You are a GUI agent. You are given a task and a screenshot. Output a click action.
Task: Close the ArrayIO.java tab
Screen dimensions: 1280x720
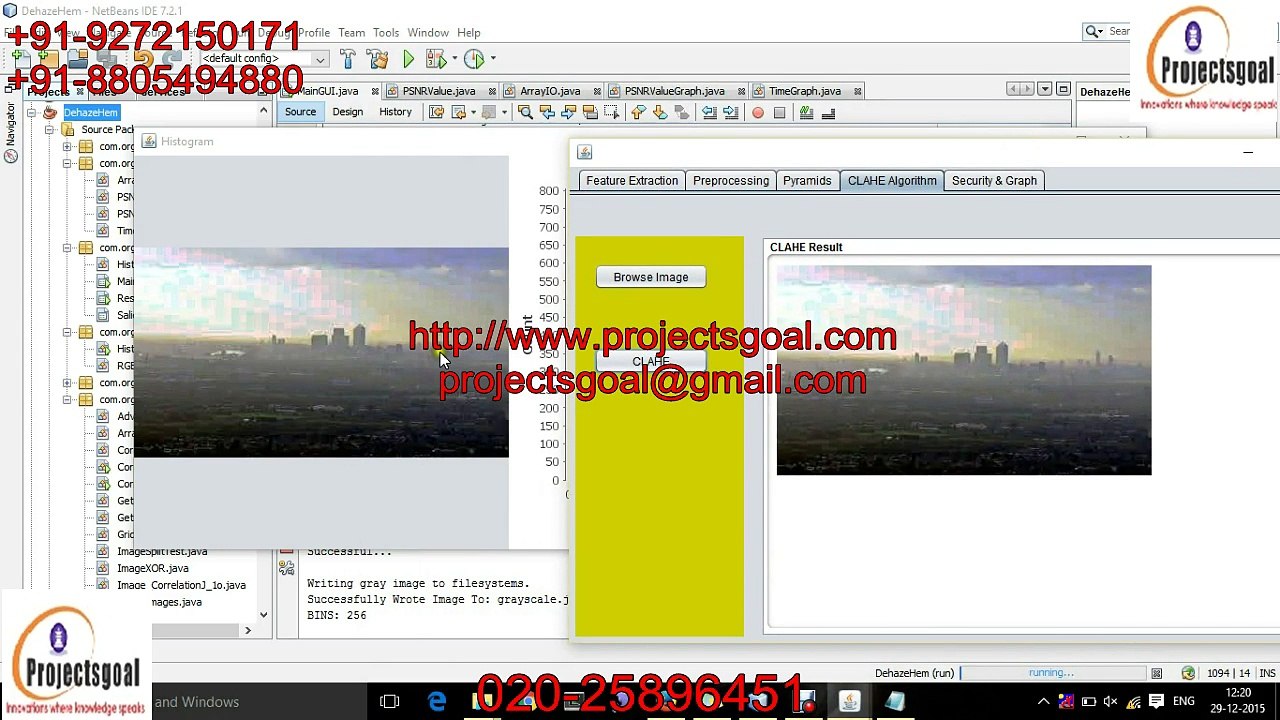point(596,91)
